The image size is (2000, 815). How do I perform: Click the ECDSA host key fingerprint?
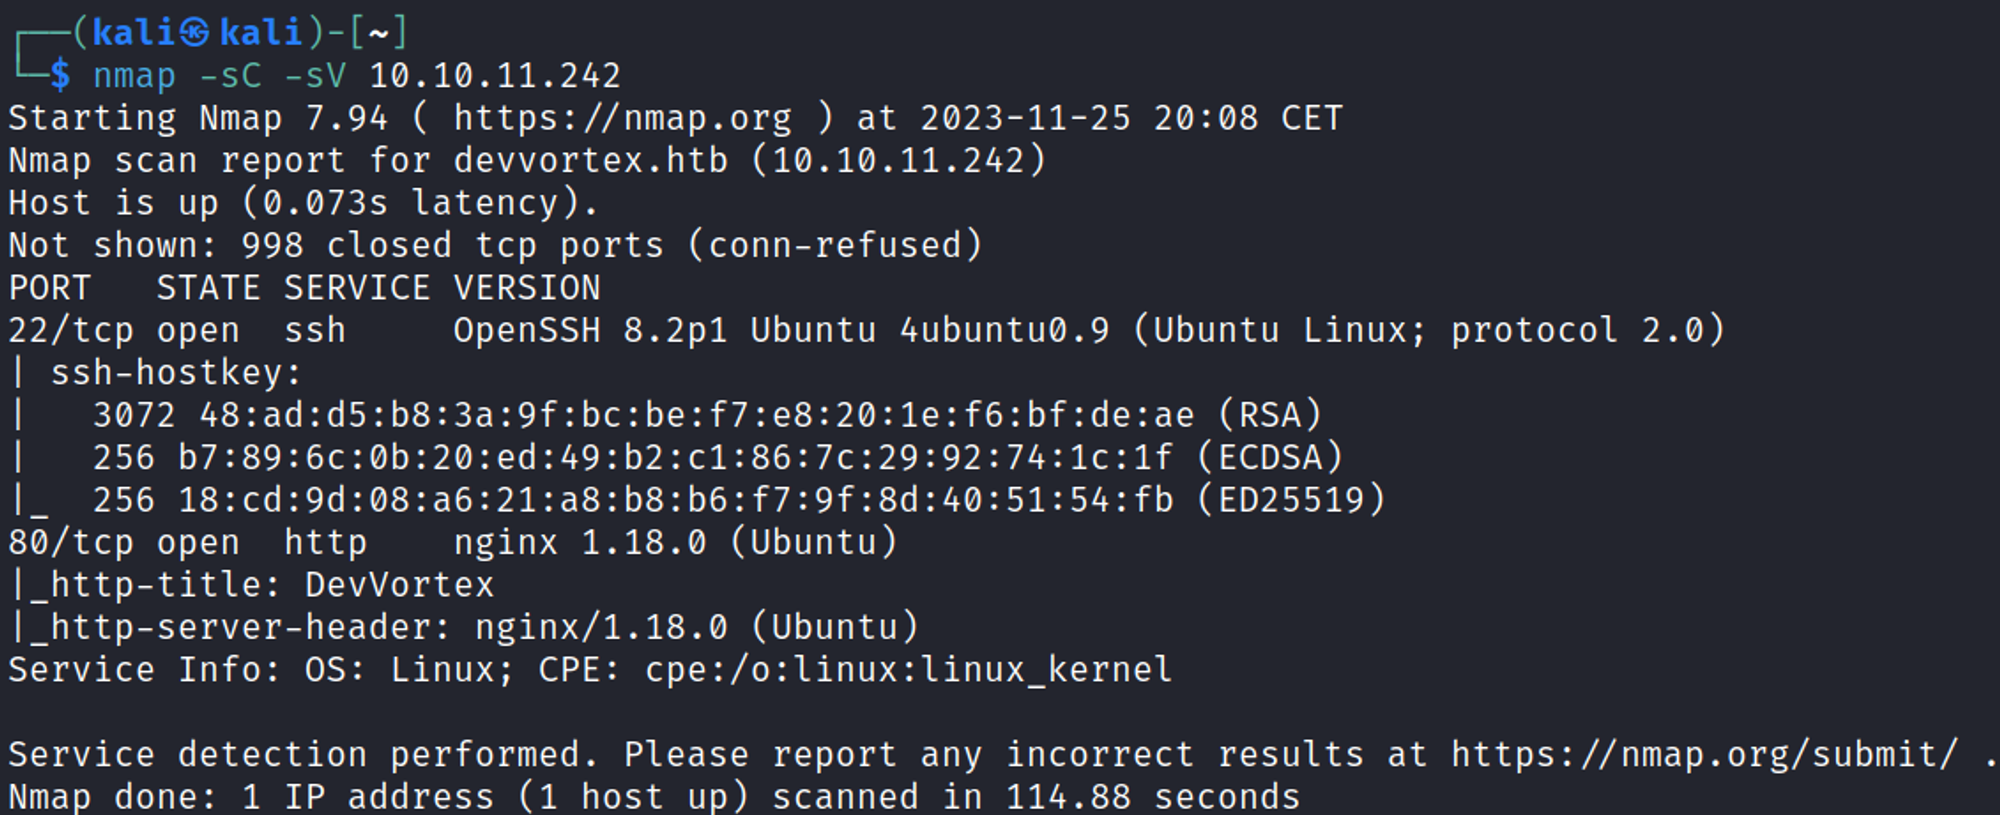coord(675,457)
